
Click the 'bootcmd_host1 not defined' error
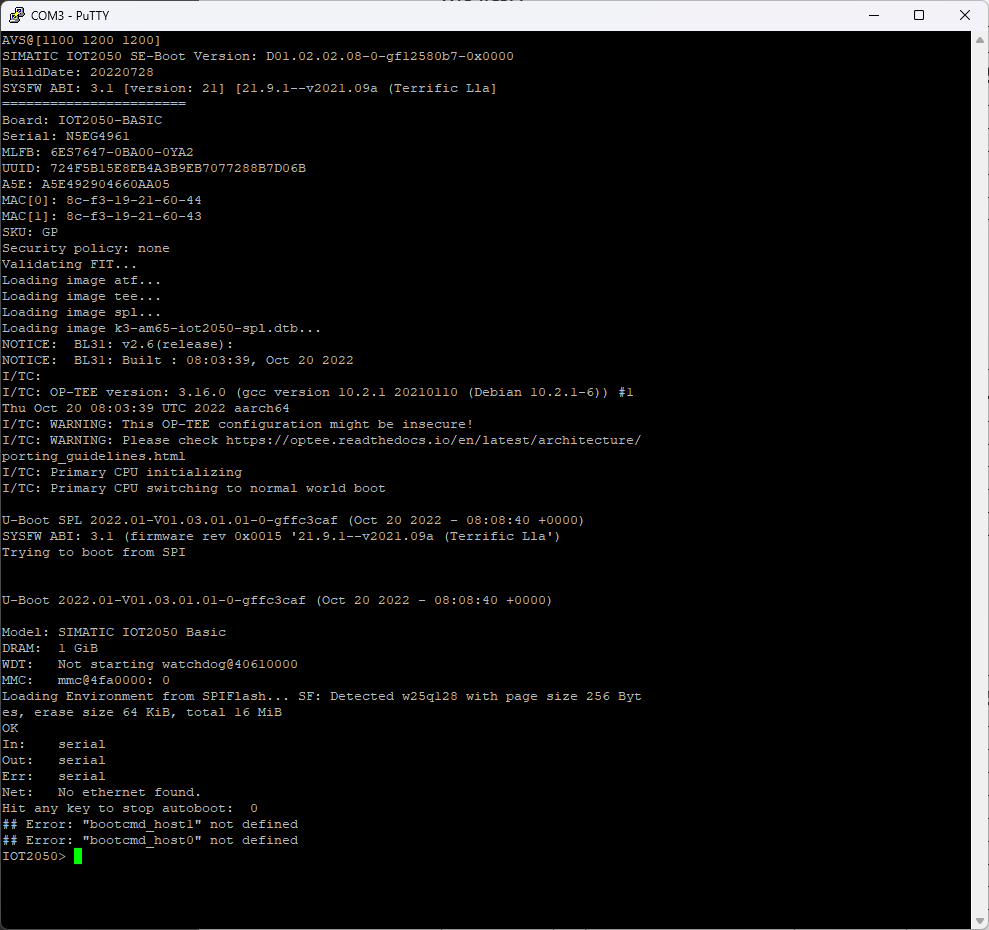coord(150,824)
